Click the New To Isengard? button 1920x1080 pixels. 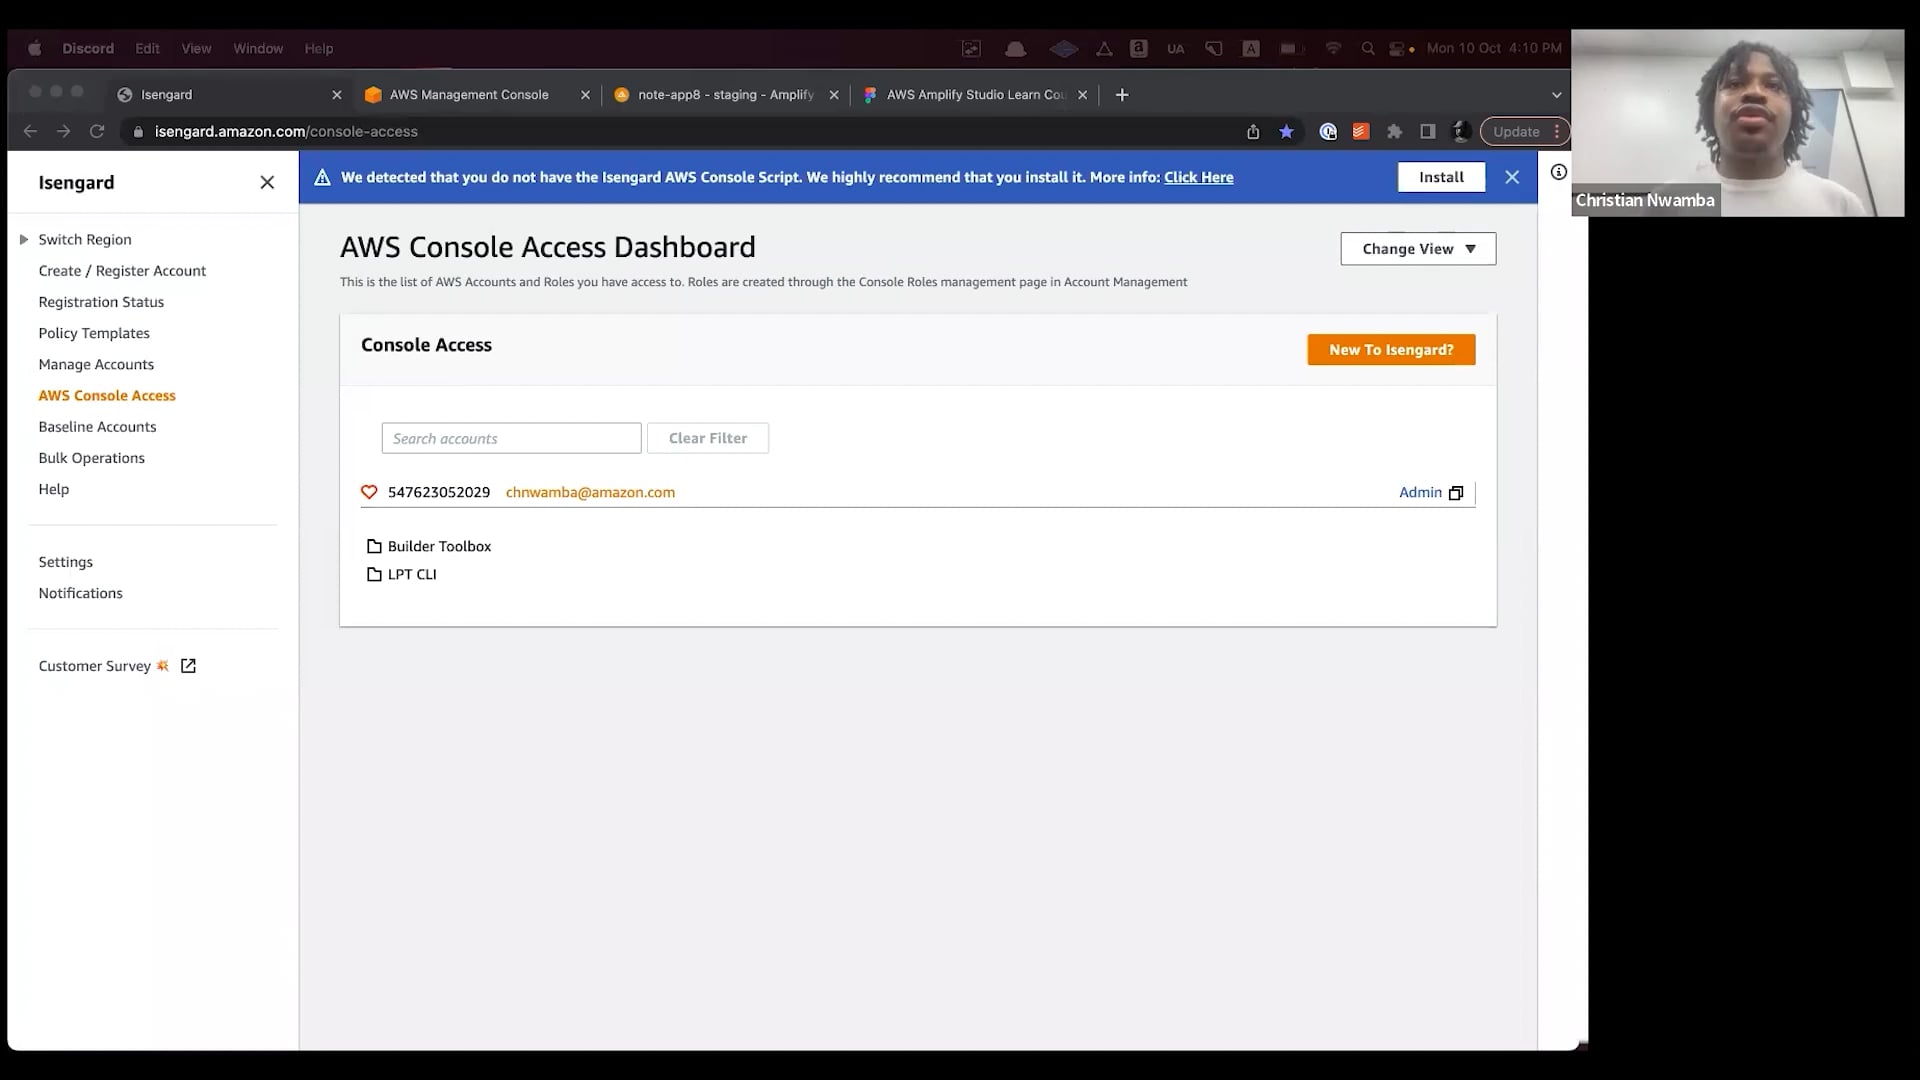click(x=1391, y=349)
